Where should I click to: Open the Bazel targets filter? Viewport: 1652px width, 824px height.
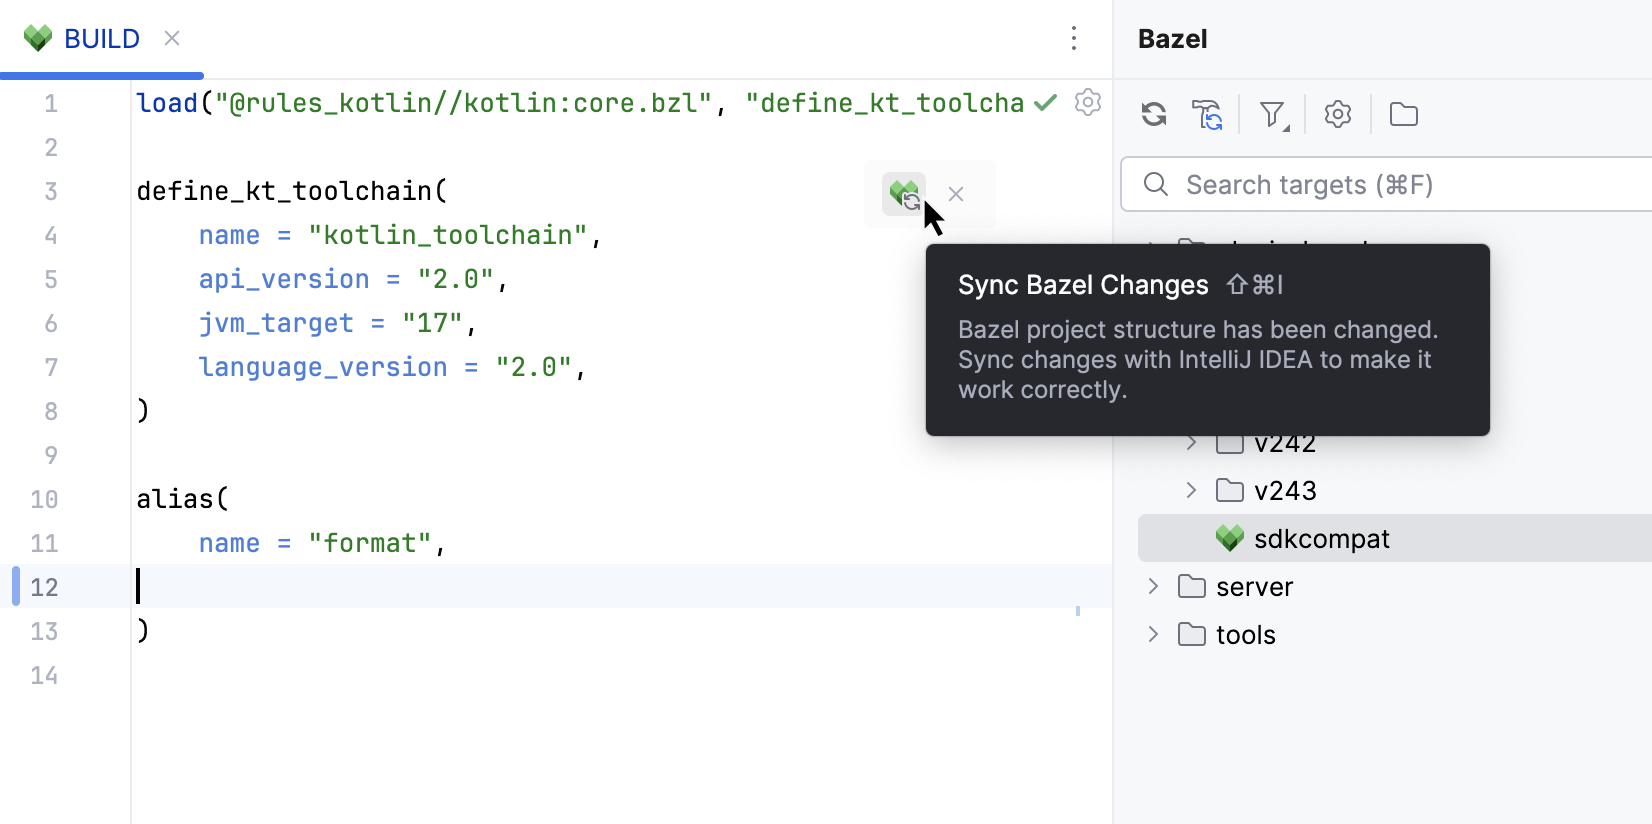1273,115
